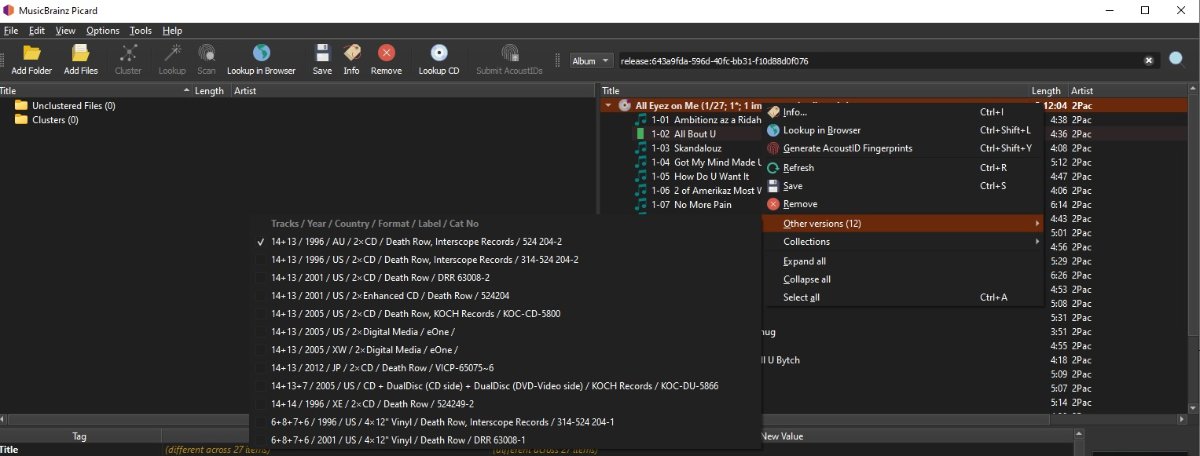Open the Album search type dropdown
This screenshot has height=456, width=1200.
[x=590, y=61]
